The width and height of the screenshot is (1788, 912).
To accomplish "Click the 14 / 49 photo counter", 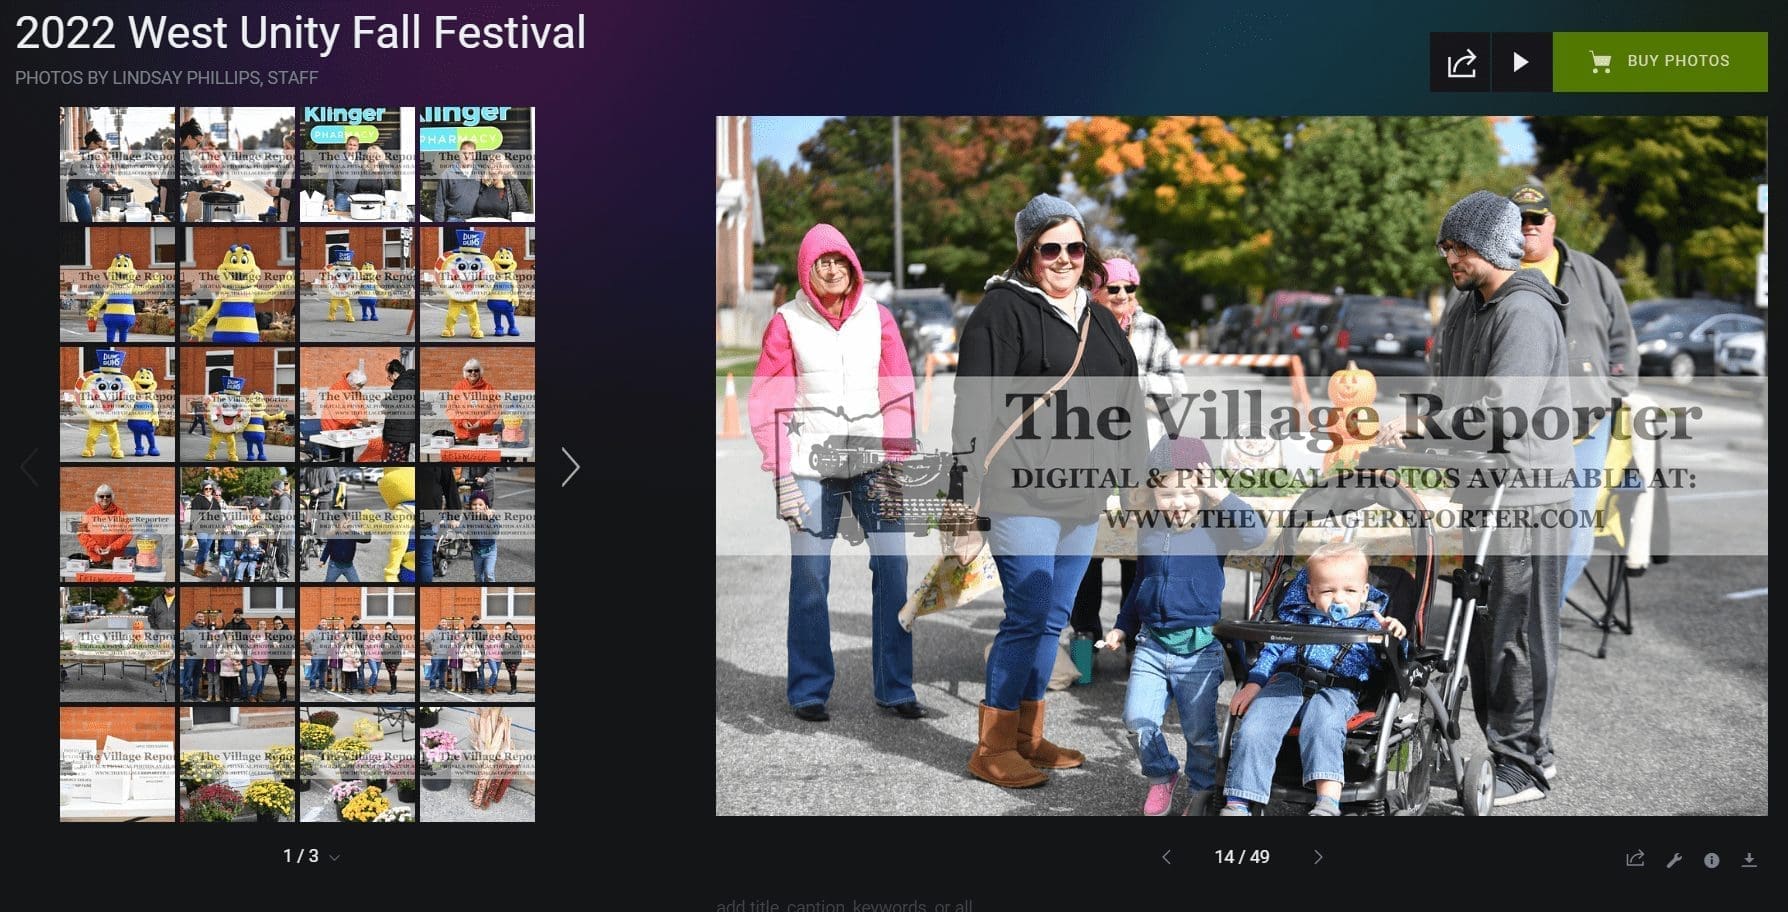I will [x=1242, y=857].
